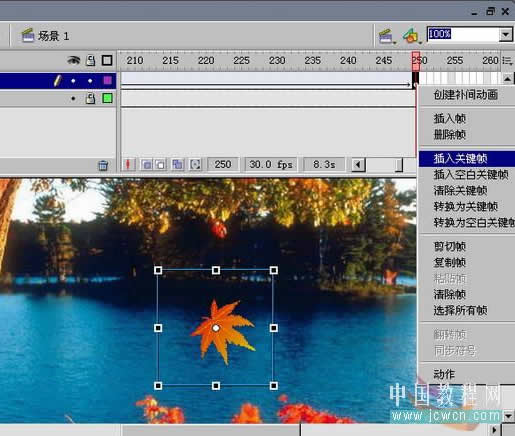Click the Scene 1 clapperboard icon
This screenshot has width=515, height=436.
point(28,35)
